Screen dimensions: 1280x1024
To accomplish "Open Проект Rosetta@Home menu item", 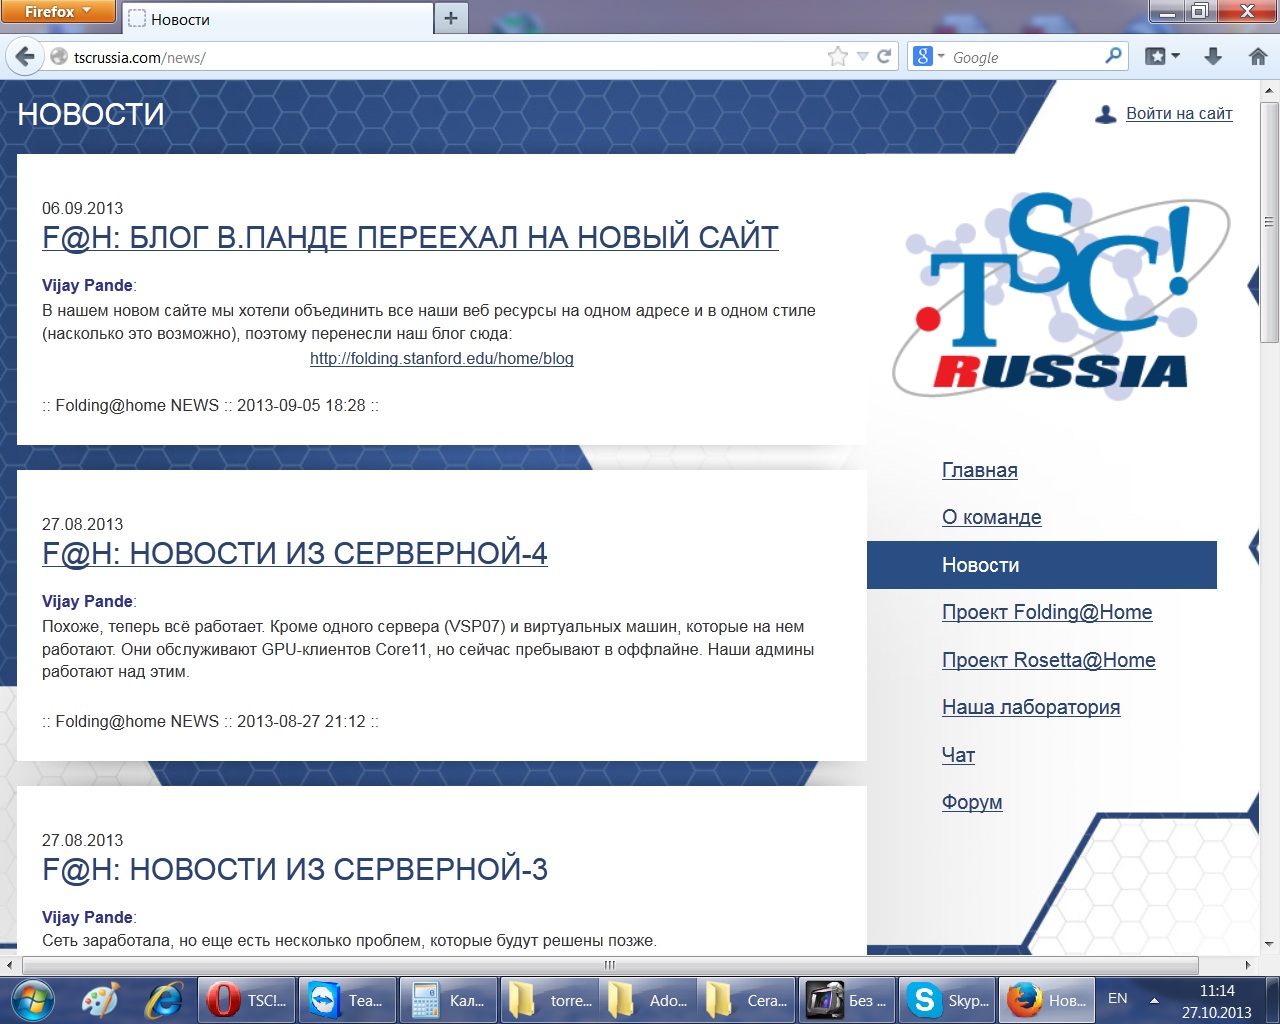I will 1049,660.
